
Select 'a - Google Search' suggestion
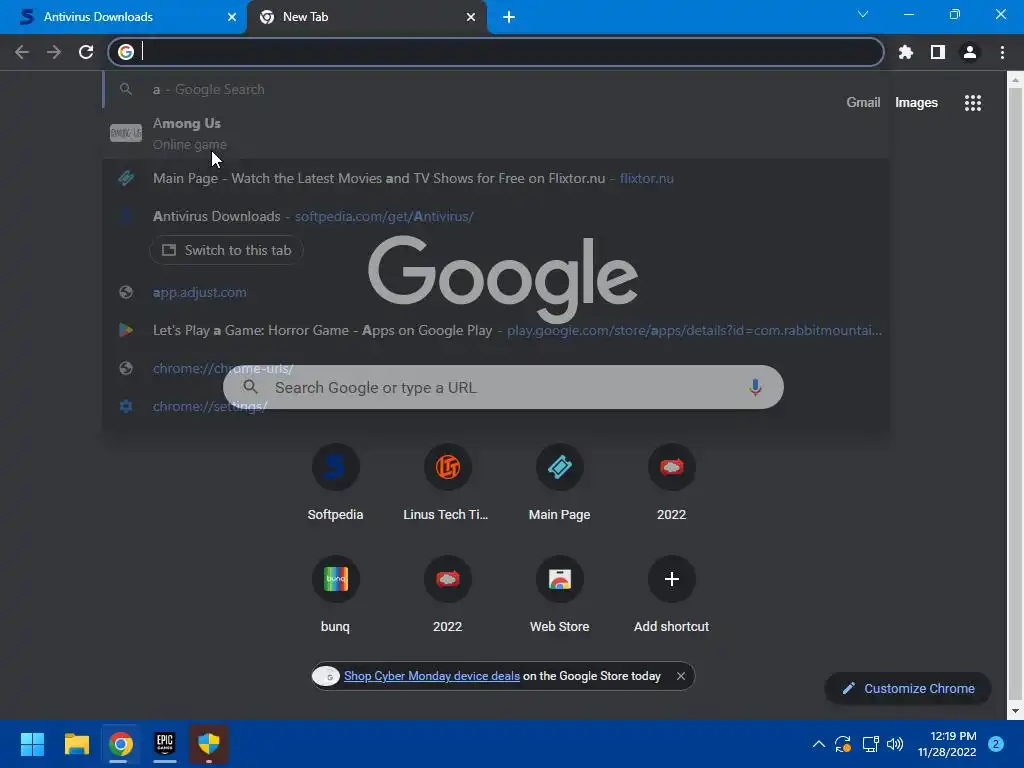pyautogui.click(x=496, y=89)
